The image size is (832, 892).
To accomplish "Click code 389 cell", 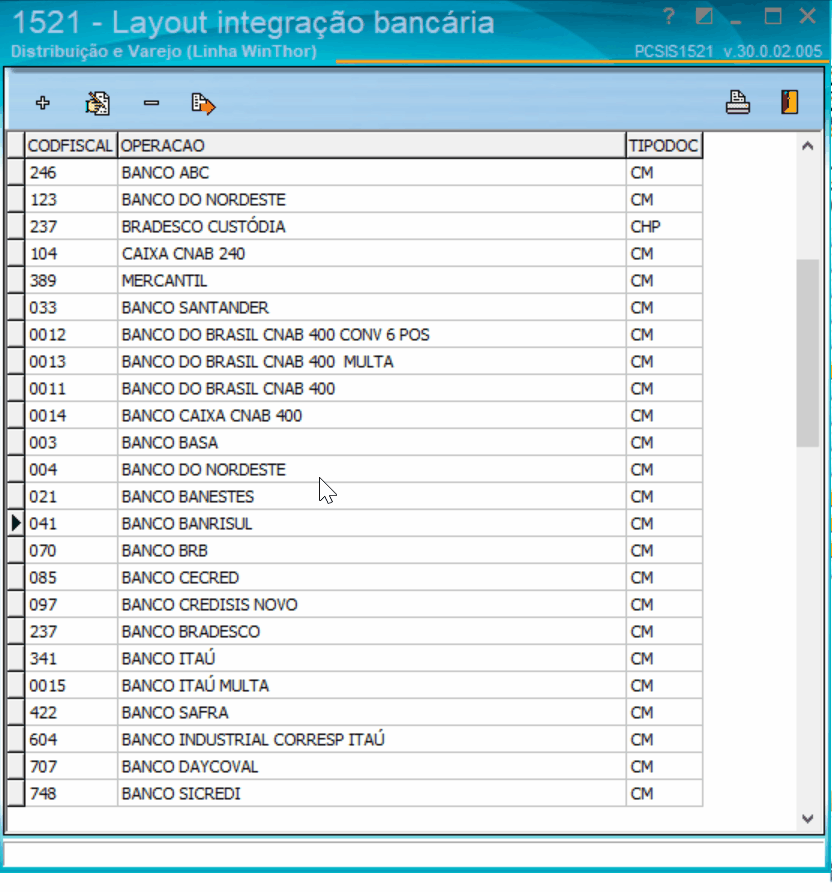I will pyautogui.click(x=71, y=280).
